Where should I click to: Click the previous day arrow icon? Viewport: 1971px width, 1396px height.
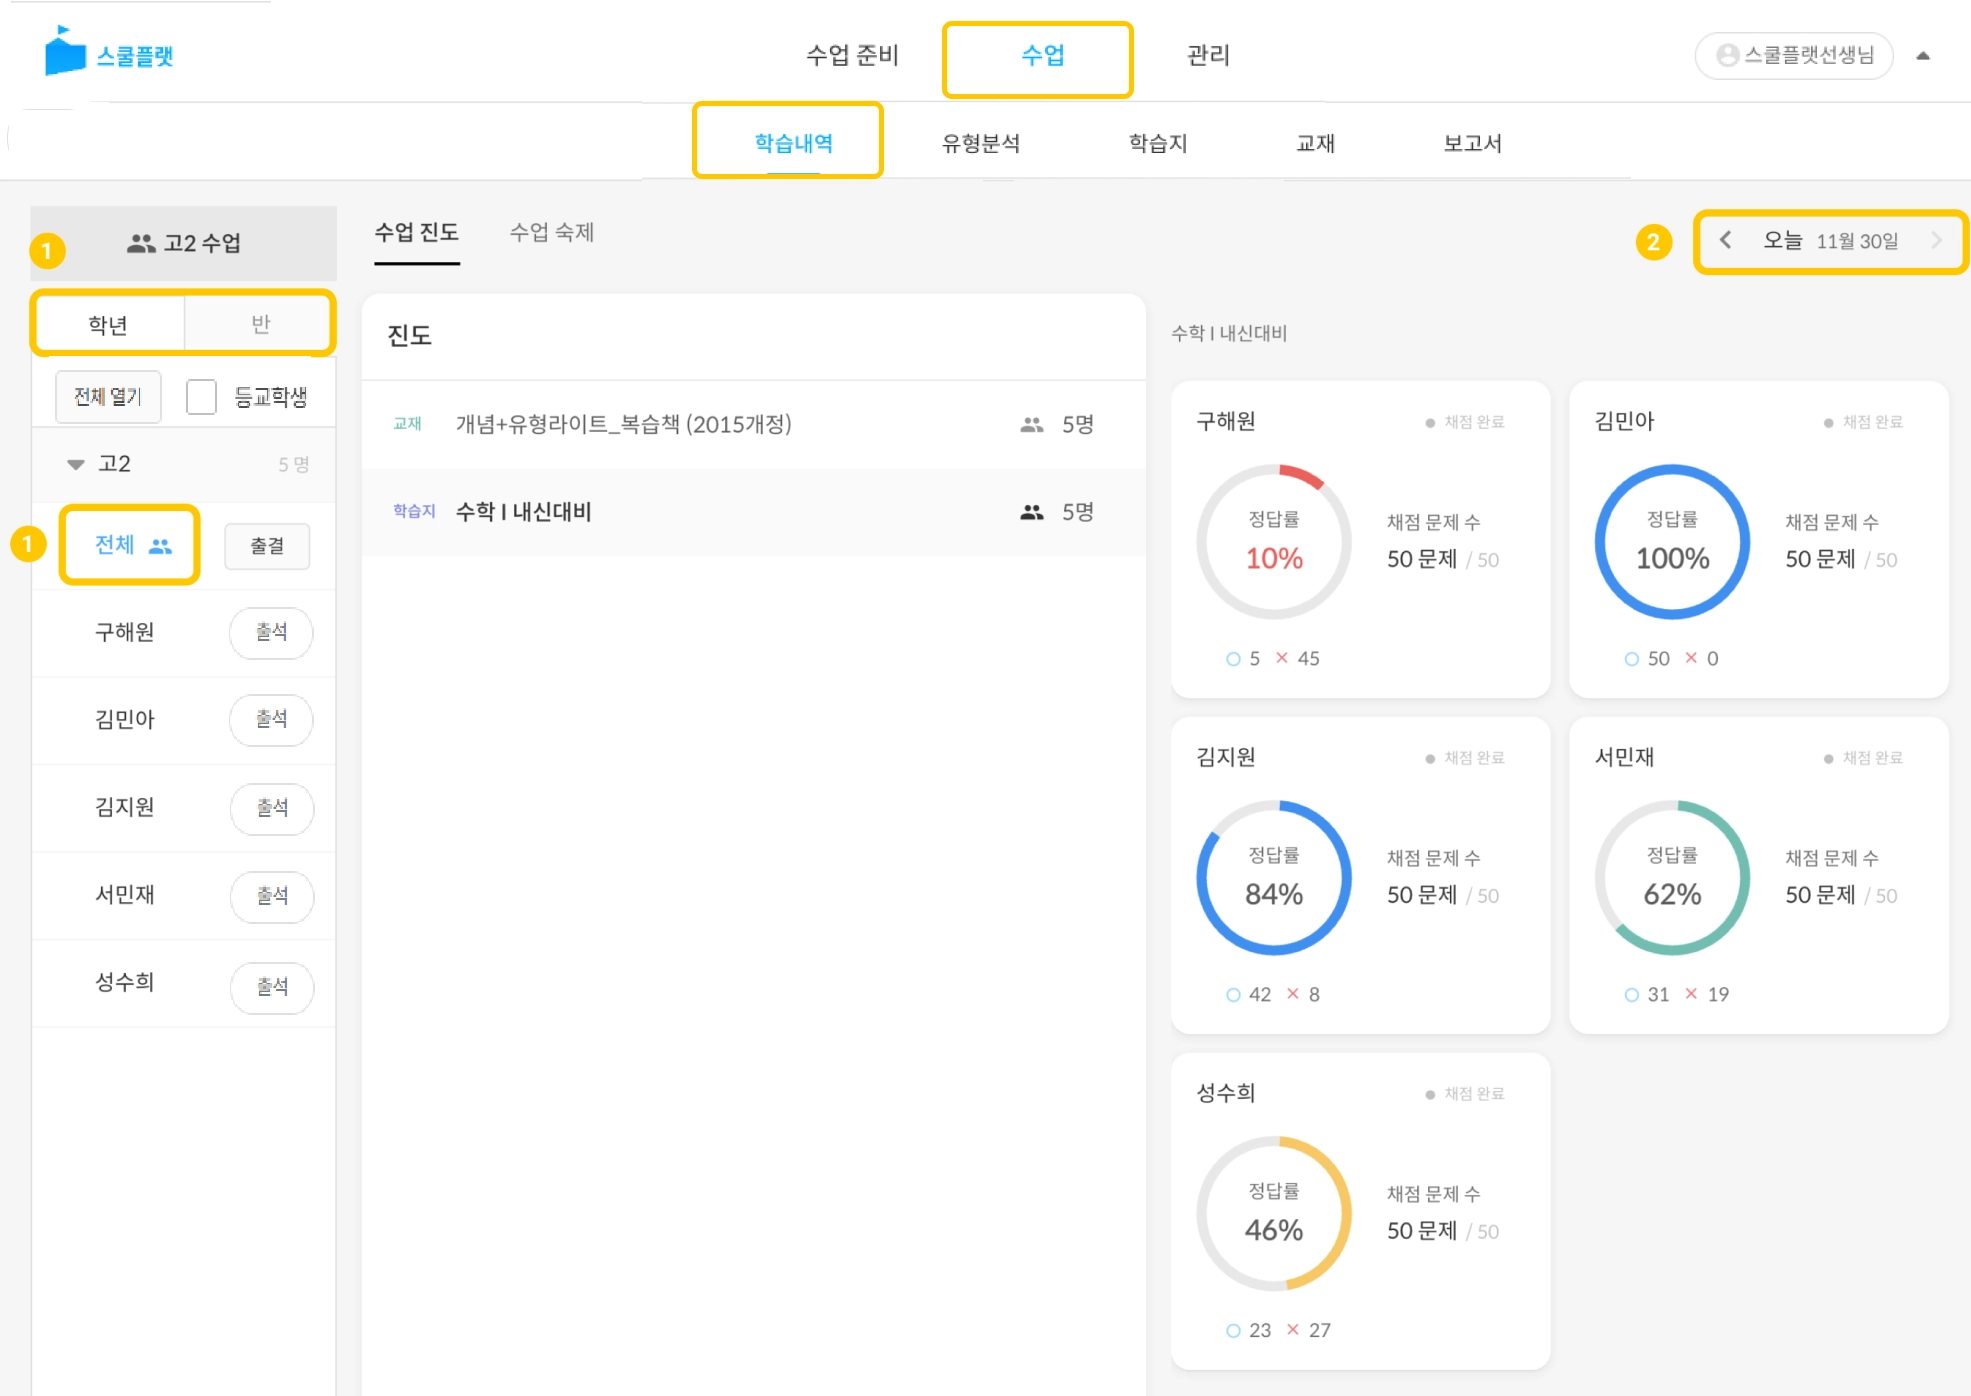click(x=1725, y=240)
